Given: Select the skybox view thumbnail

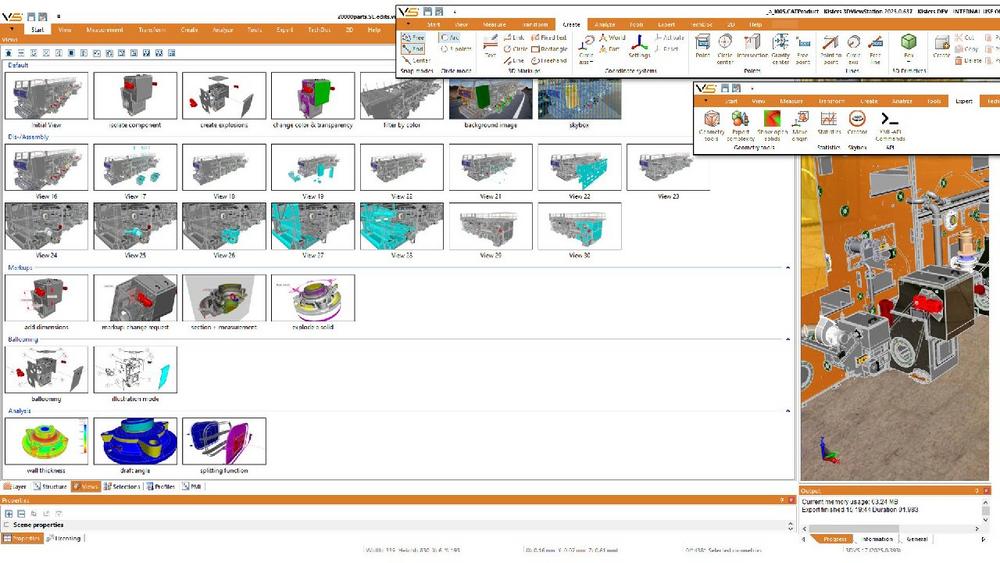Looking at the screenshot, I should [x=579, y=102].
